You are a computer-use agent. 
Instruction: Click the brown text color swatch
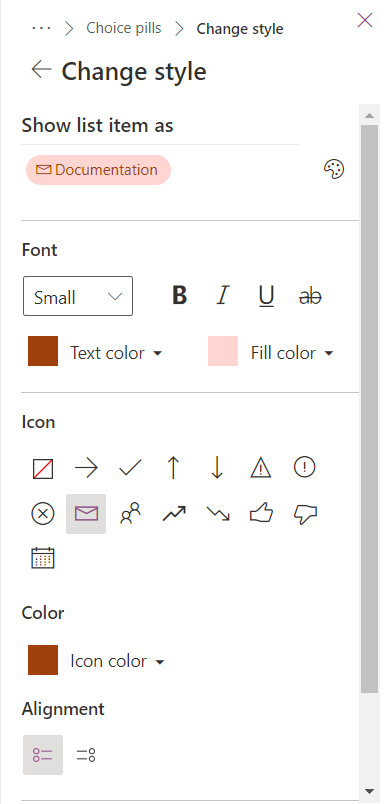click(43, 351)
